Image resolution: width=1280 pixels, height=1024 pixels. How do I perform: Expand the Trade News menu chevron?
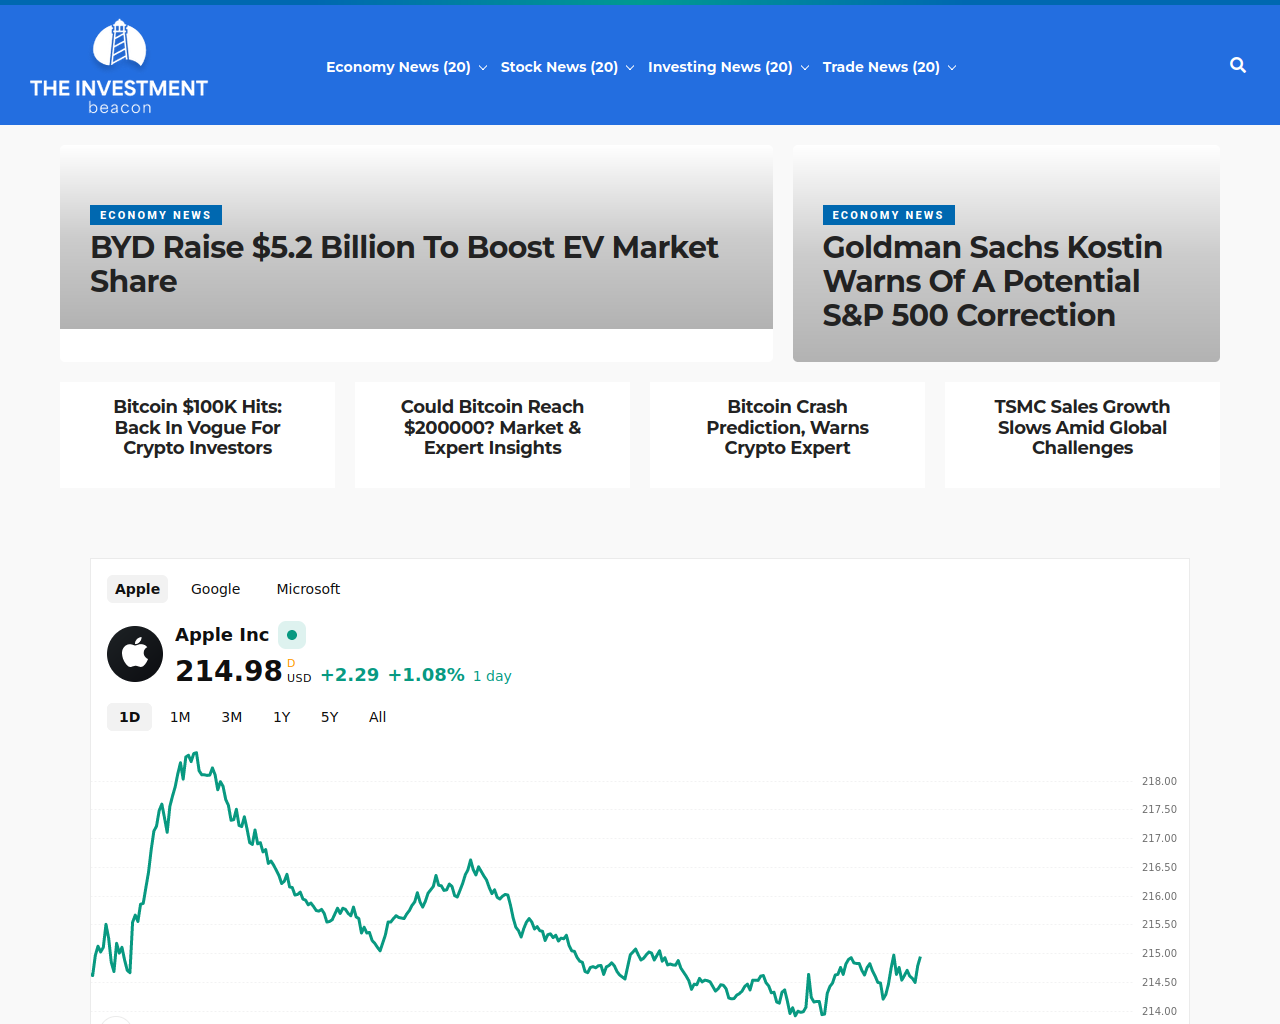pos(952,68)
